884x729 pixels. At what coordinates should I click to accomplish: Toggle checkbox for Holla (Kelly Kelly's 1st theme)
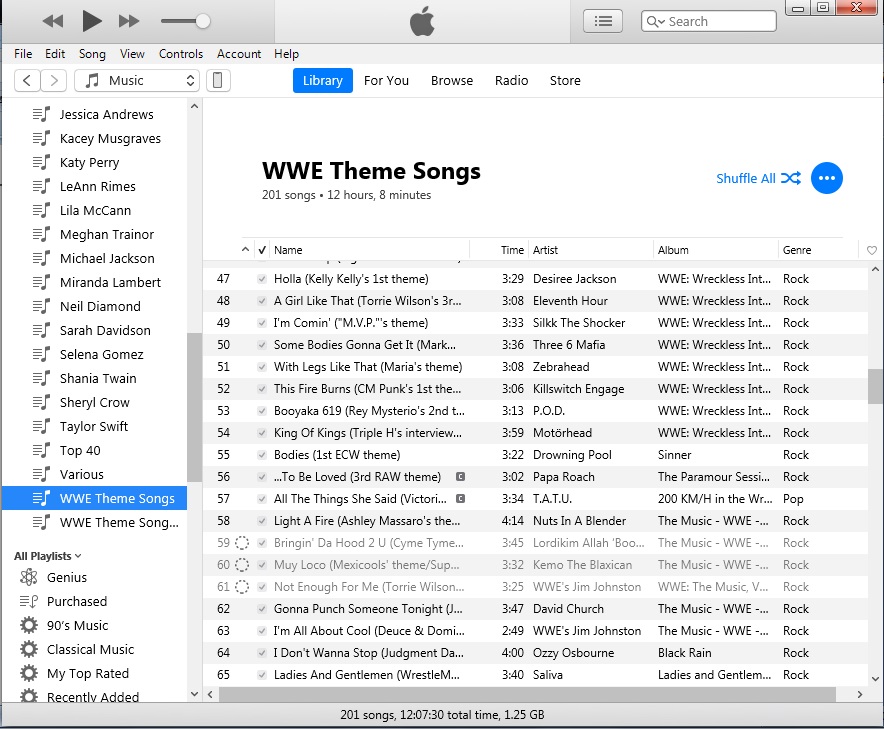262,279
